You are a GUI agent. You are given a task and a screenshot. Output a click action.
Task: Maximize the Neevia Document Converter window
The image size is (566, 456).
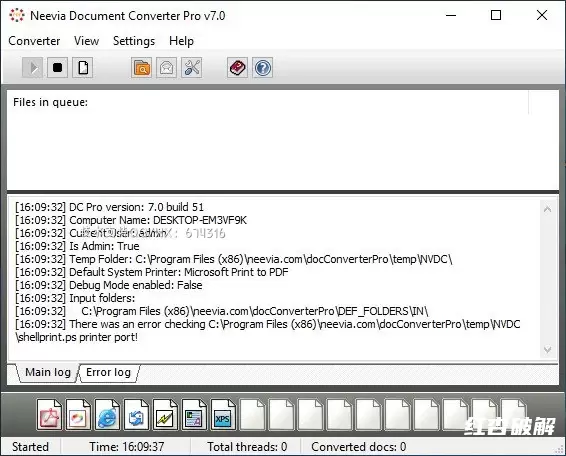click(x=496, y=15)
